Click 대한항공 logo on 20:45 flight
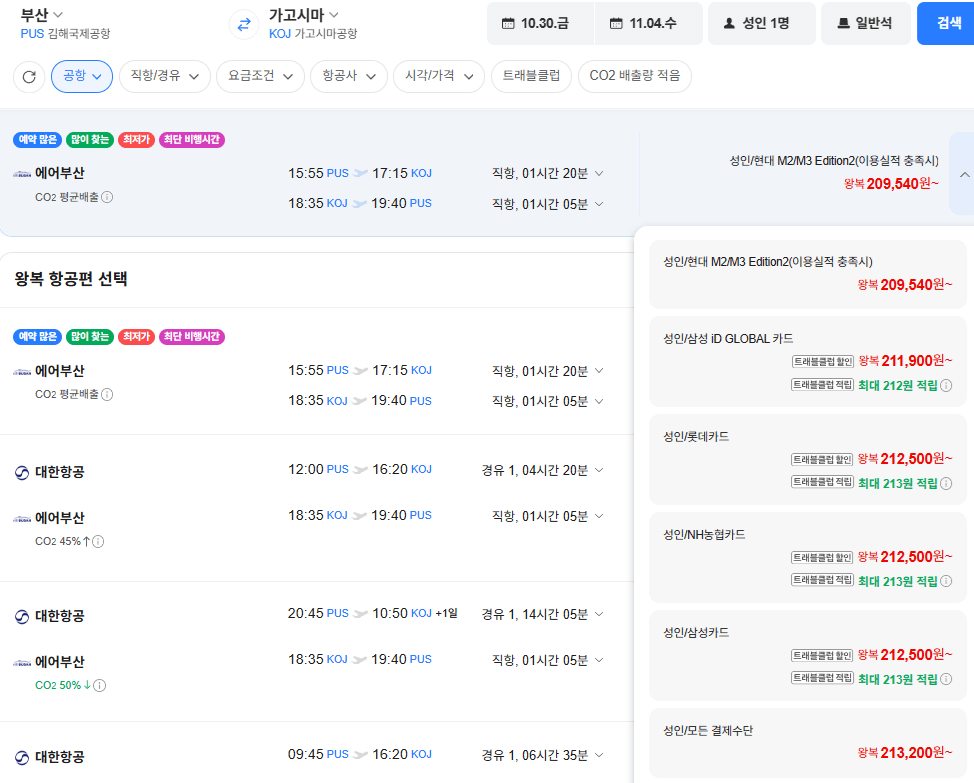This screenshot has height=783, width=974. 22,617
